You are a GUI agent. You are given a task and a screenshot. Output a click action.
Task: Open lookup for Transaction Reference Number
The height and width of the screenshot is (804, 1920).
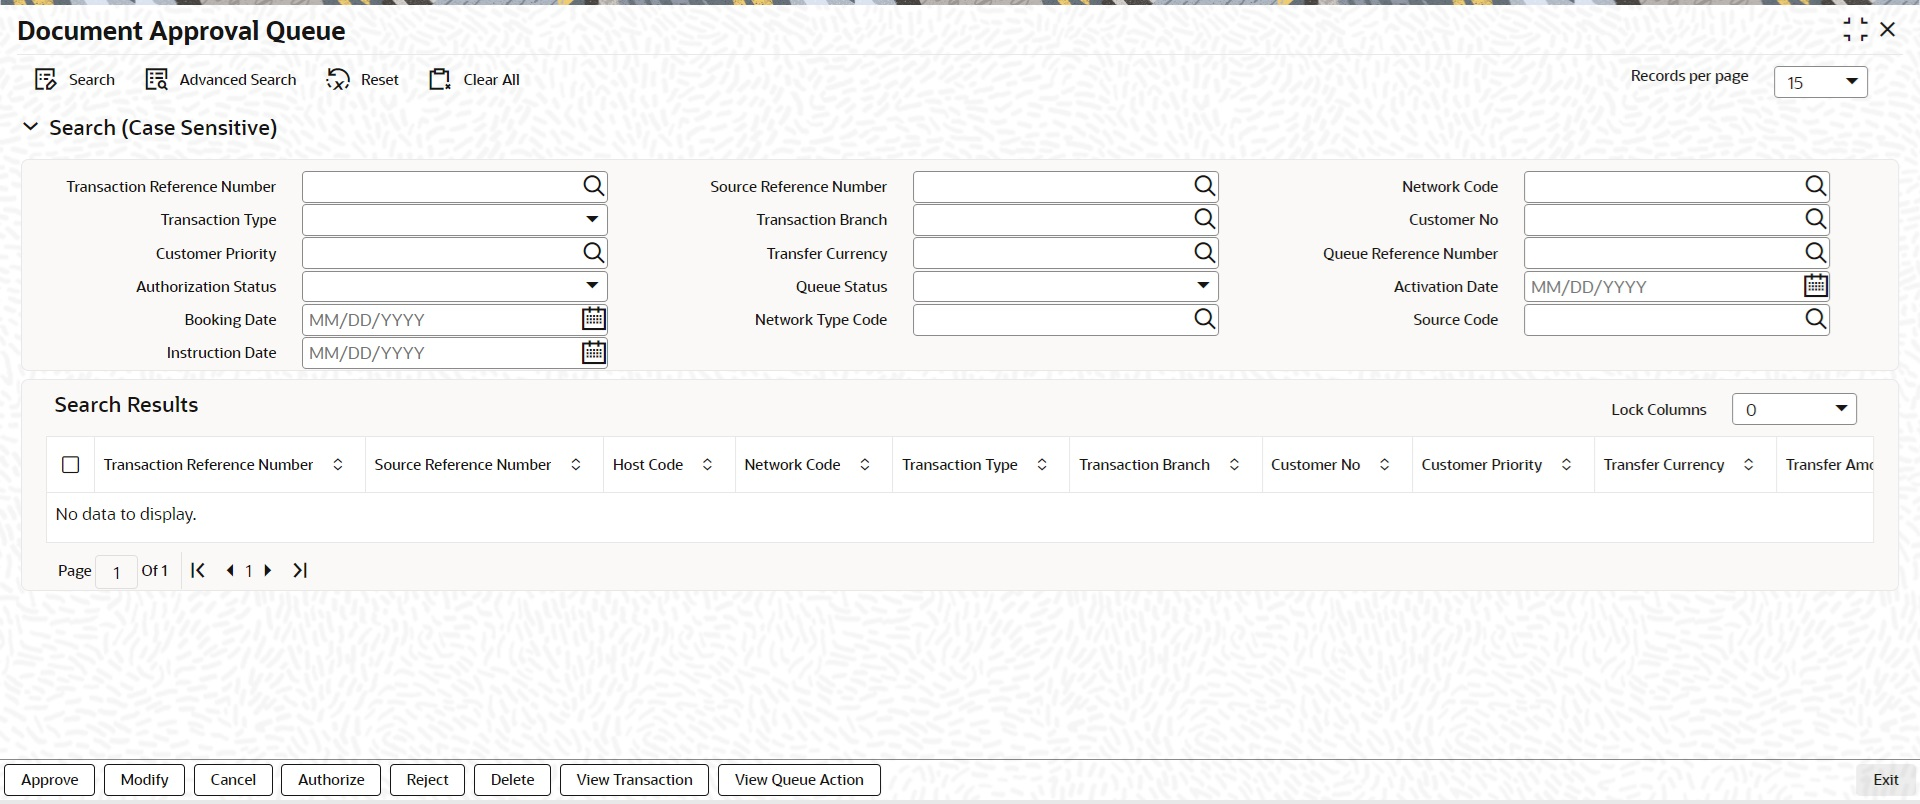(594, 186)
